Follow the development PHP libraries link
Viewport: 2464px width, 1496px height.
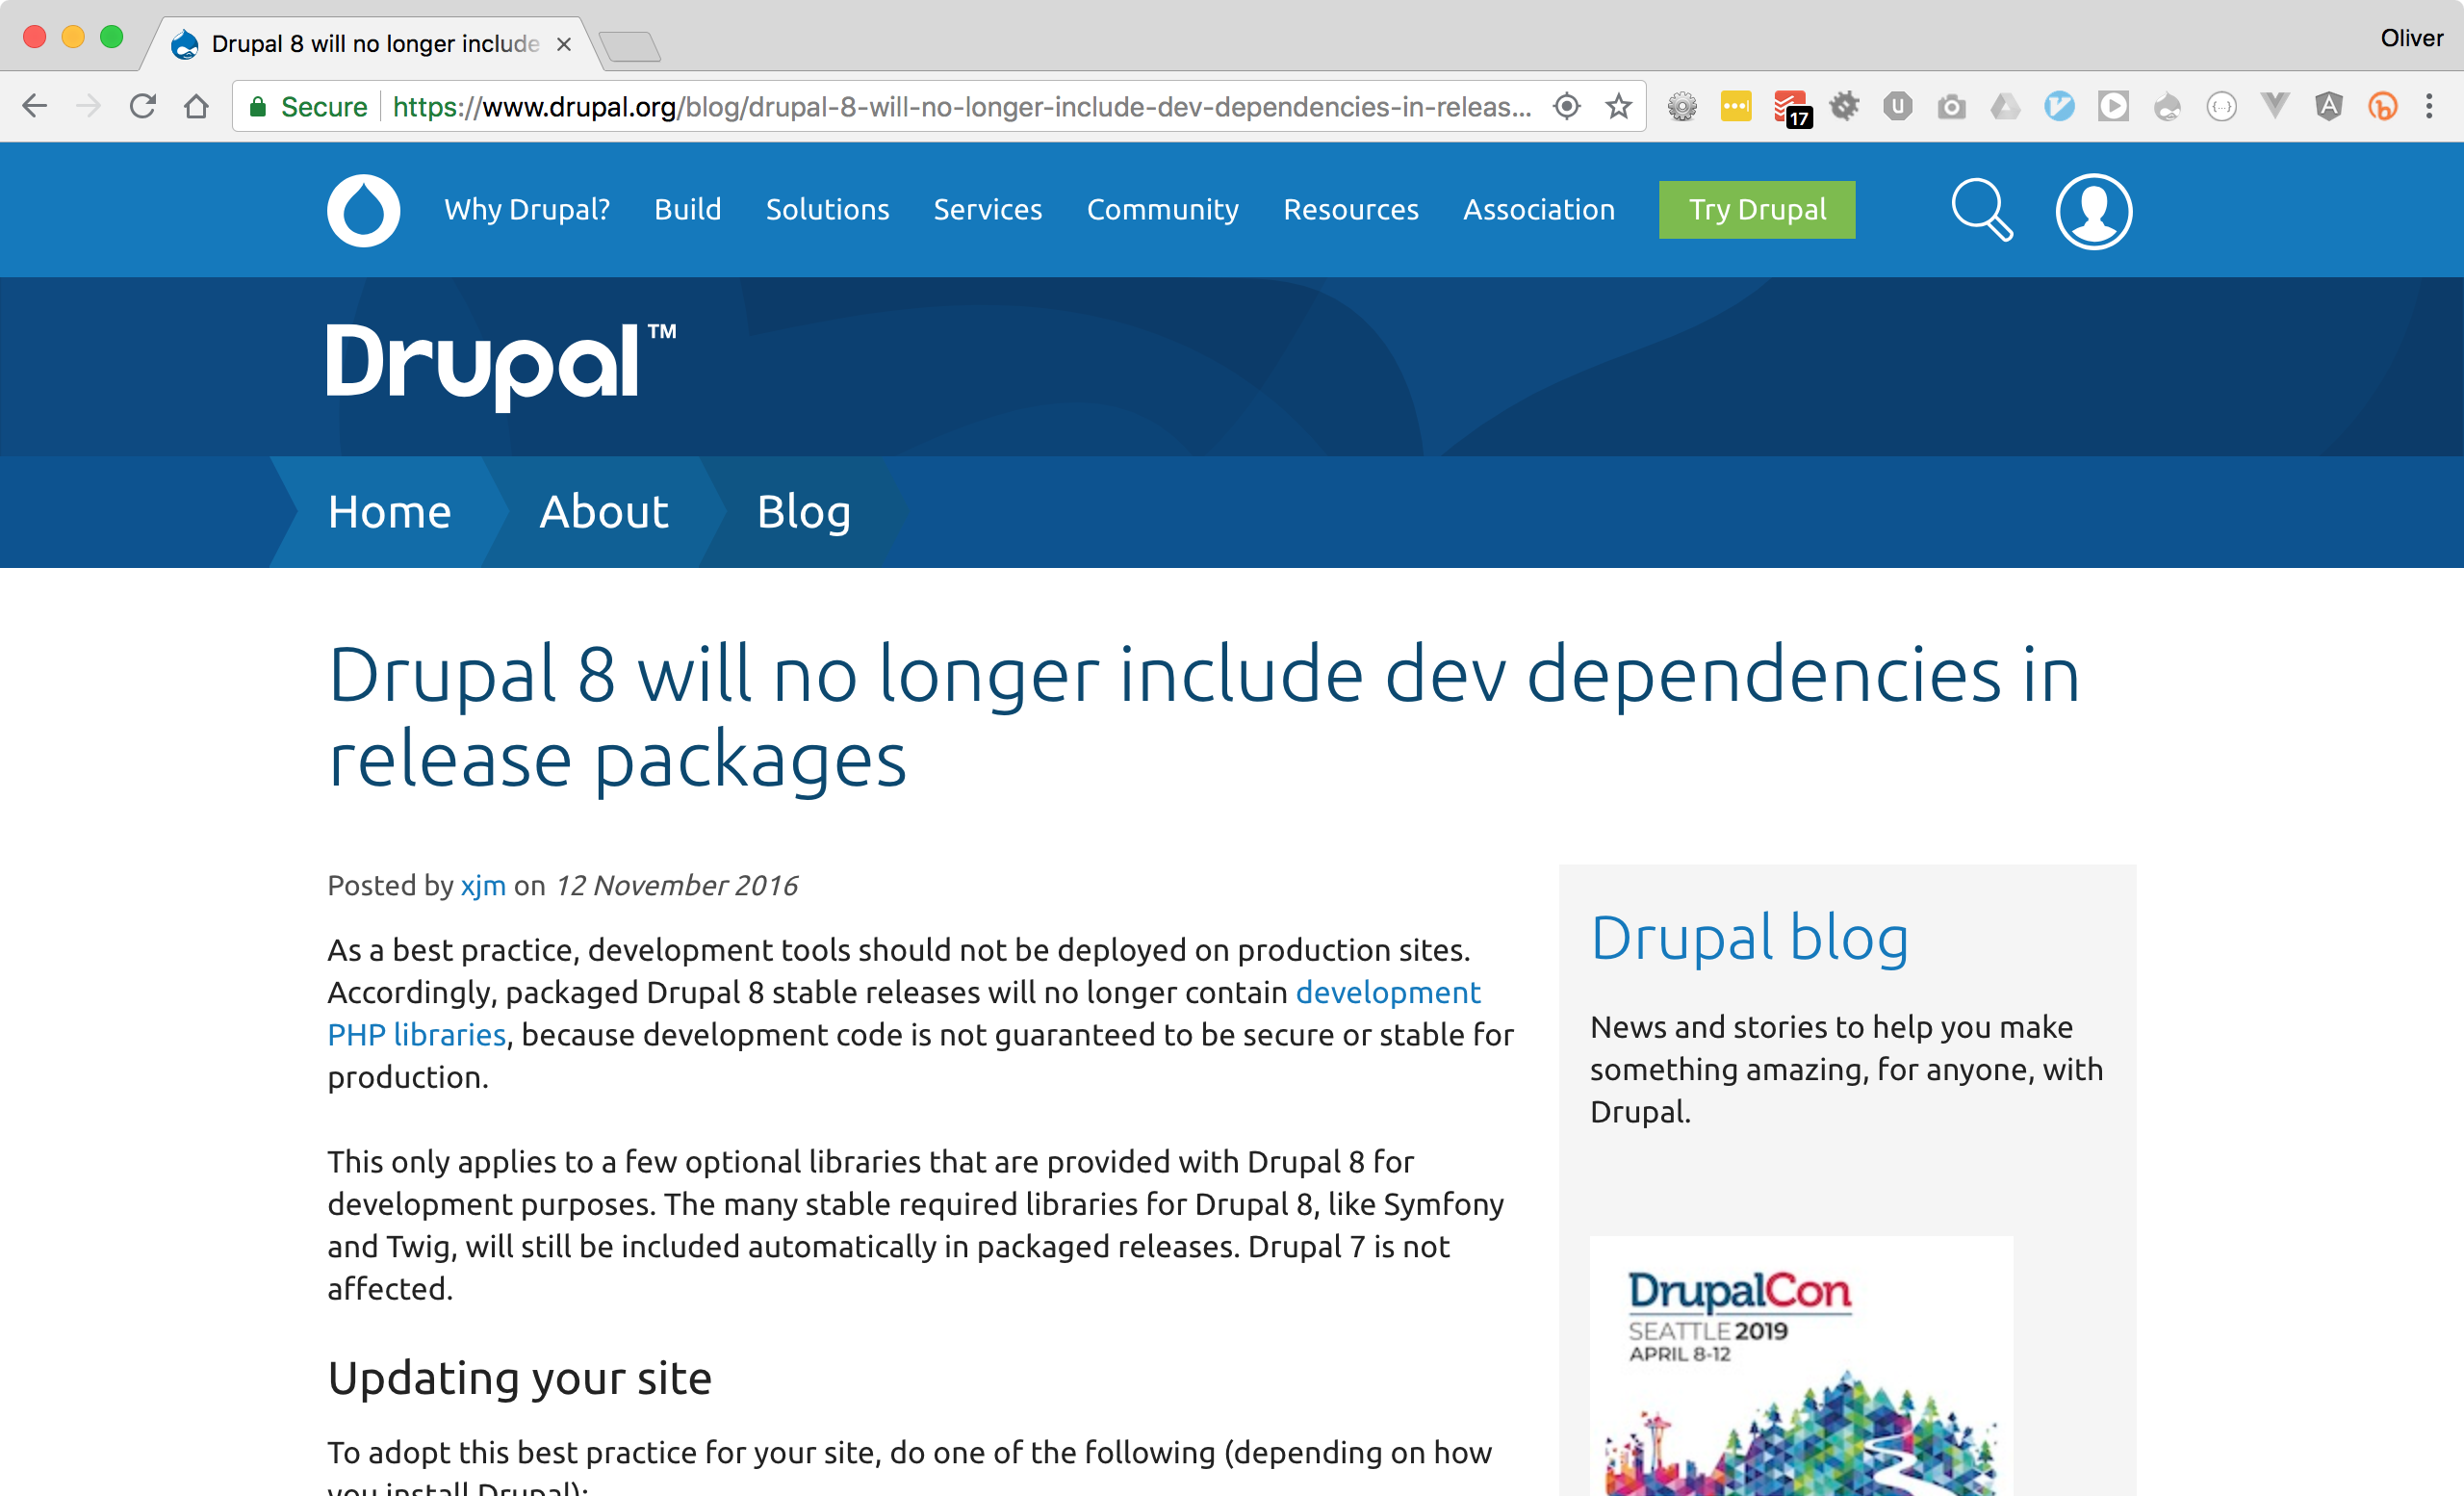point(1387,992)
